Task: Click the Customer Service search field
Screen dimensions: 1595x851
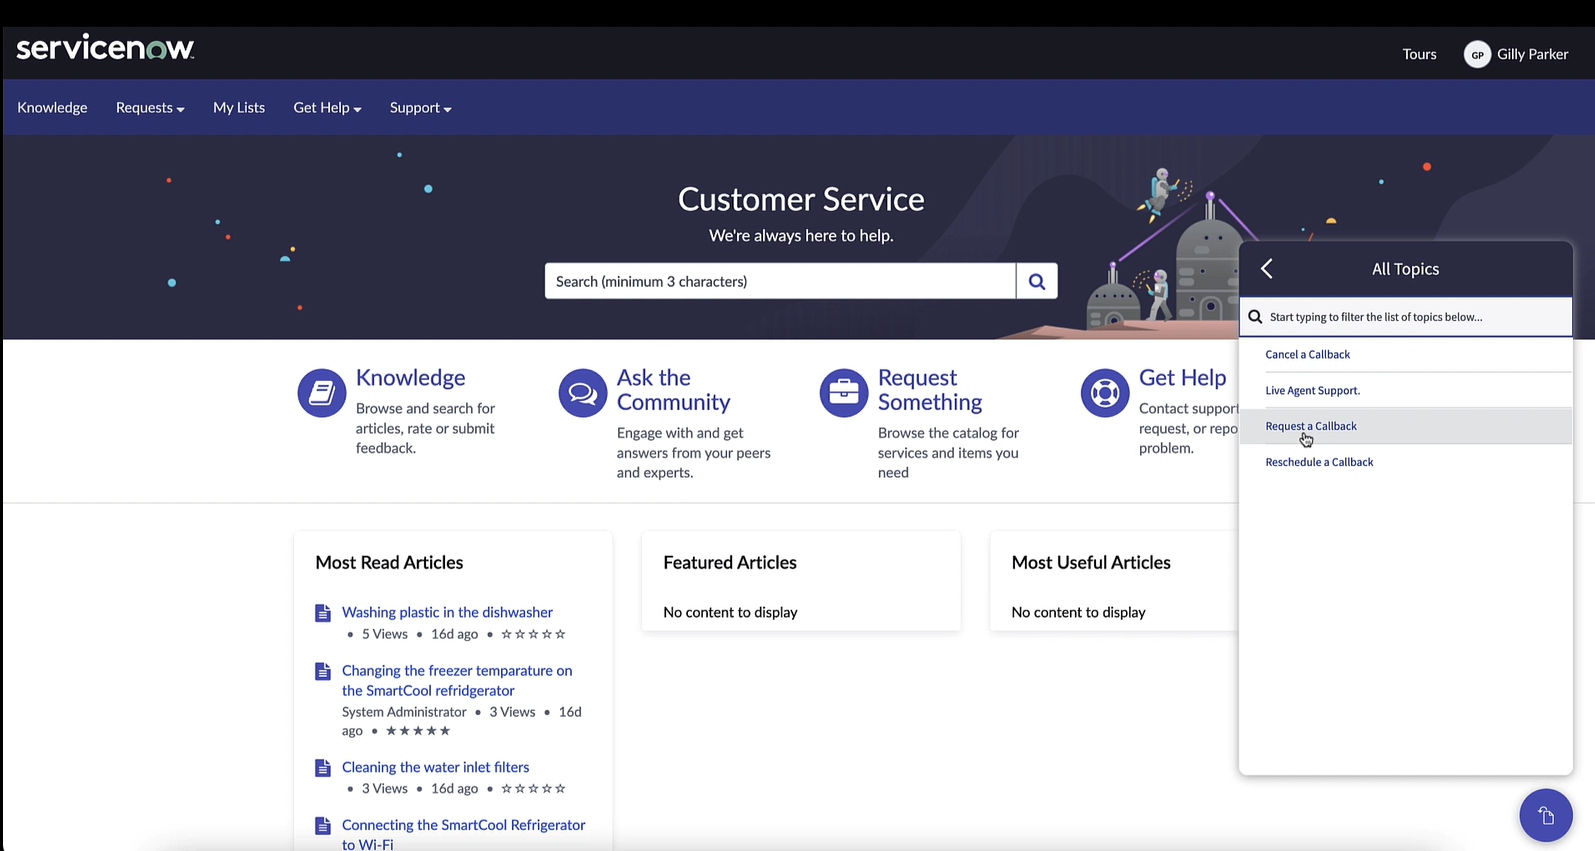Action: (x=780, y=281)
